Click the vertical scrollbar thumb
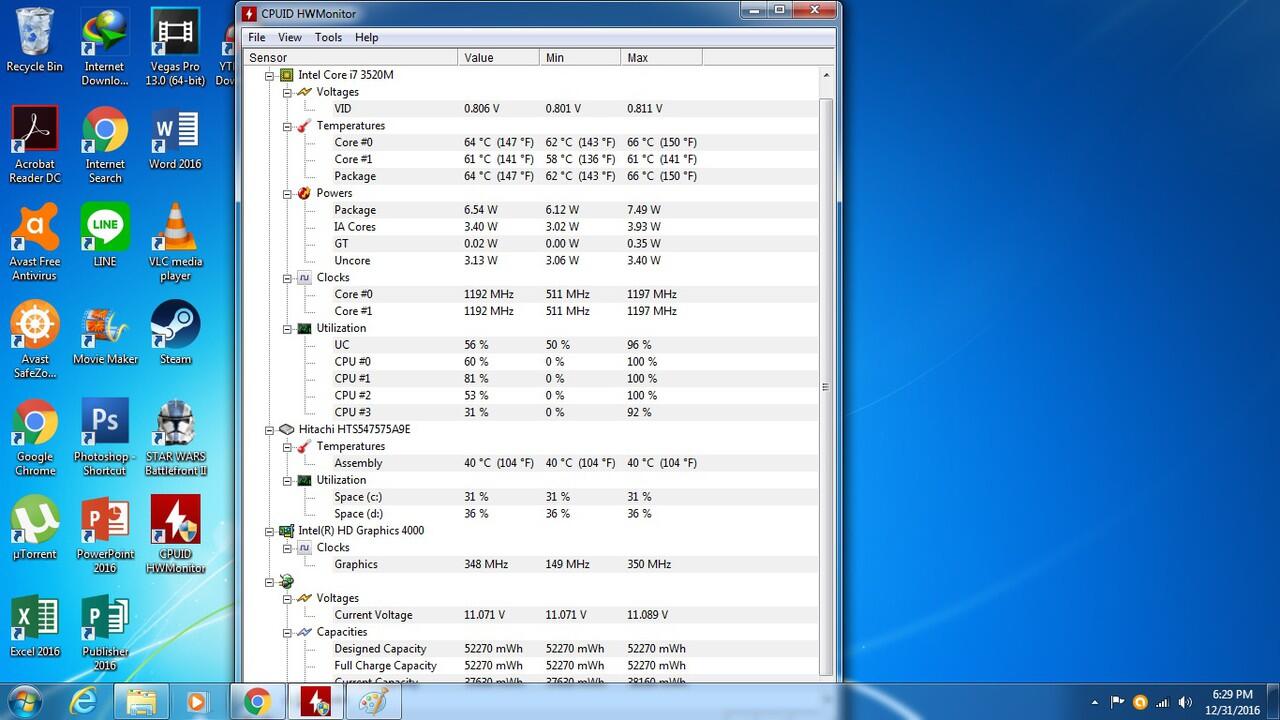This screenshot has height=720, width=1280. pos(826,386)
